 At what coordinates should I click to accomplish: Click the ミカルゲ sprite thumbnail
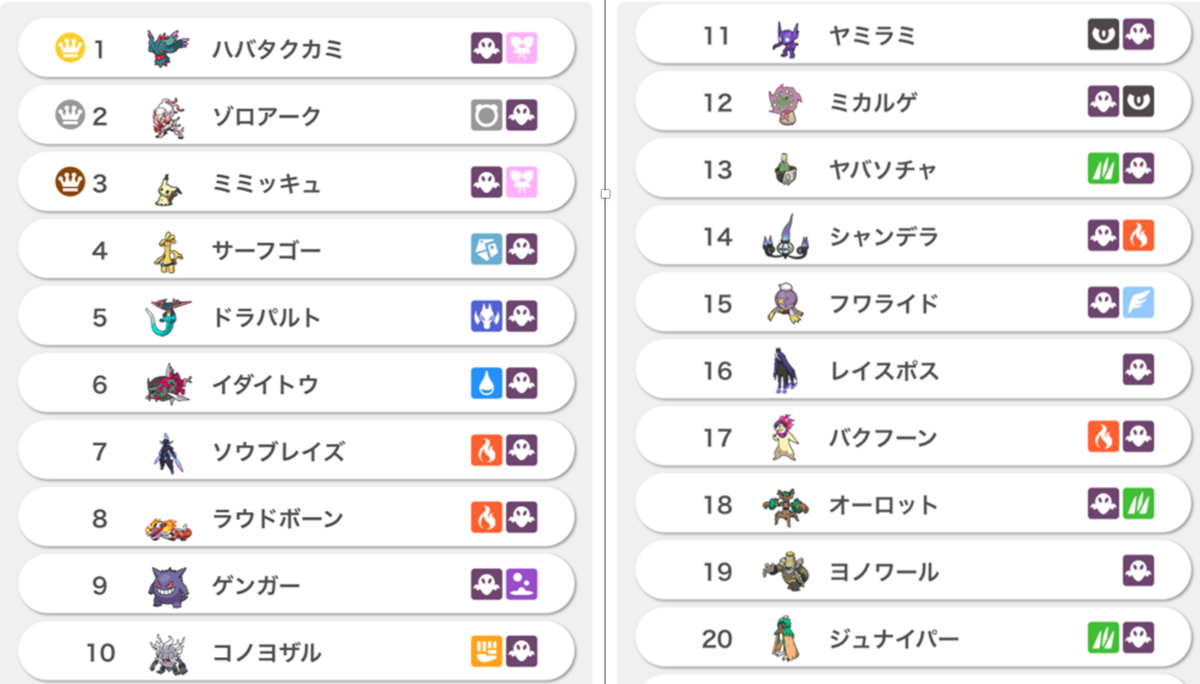coord(785,103)
